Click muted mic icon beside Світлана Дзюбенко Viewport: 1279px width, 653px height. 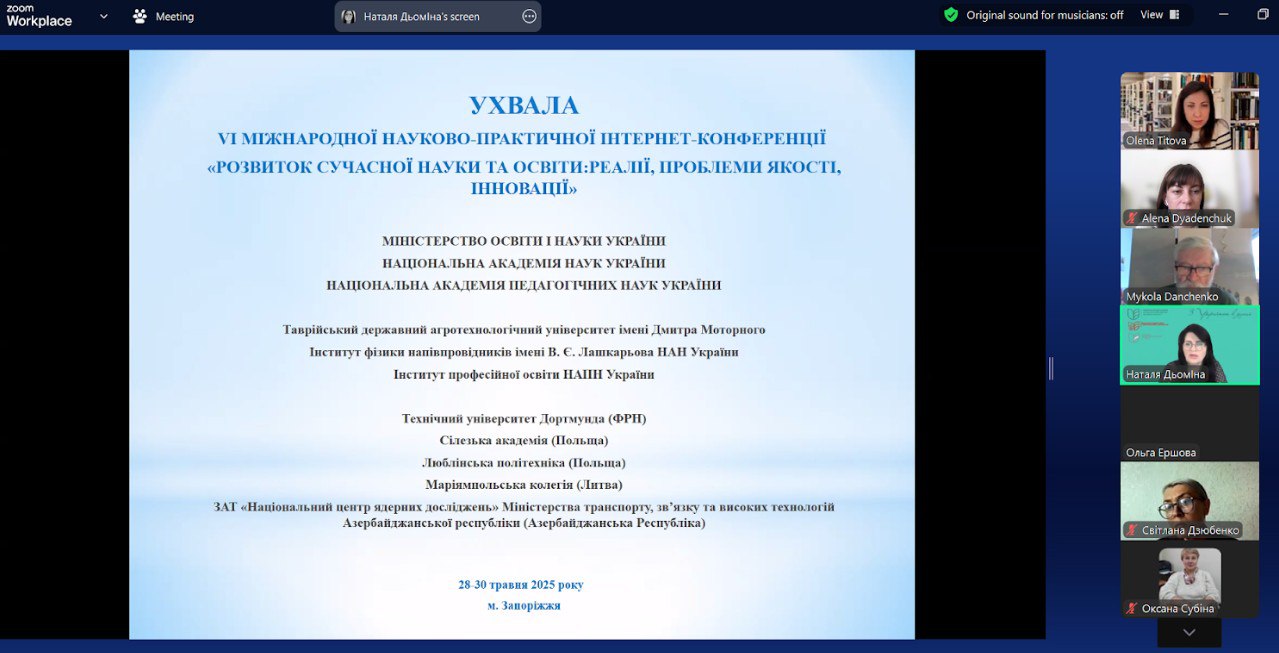1132,530
